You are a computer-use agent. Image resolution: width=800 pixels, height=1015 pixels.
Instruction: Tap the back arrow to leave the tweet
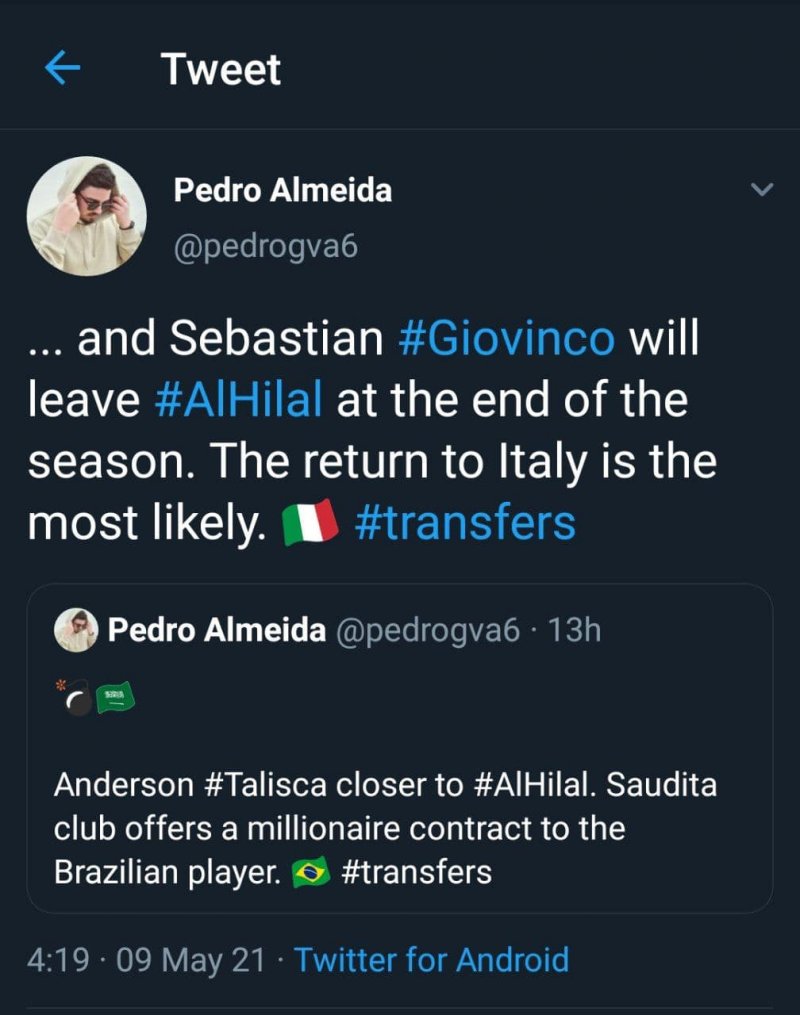[x=63, y=69]
